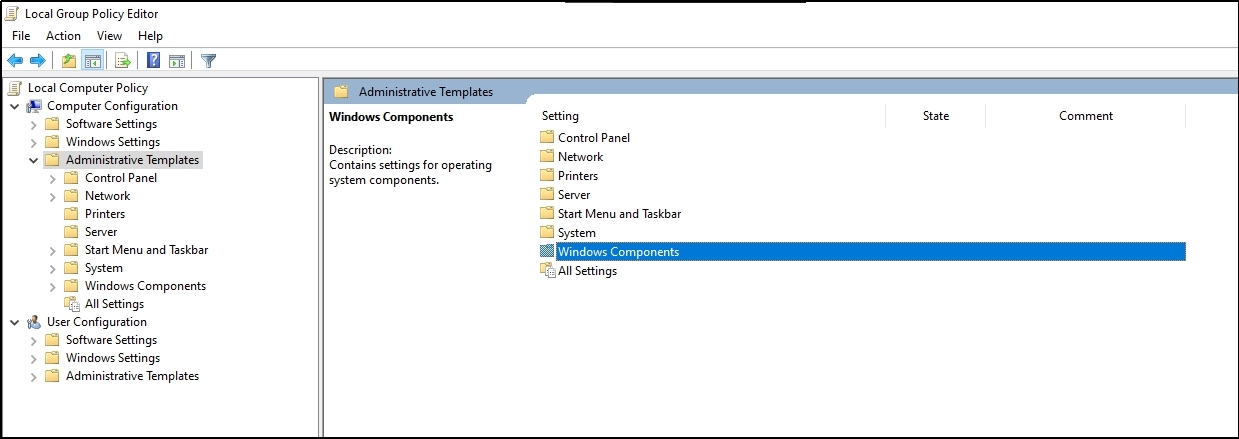Click the Back arrow toolbar icon

click(x=15, y=61)
